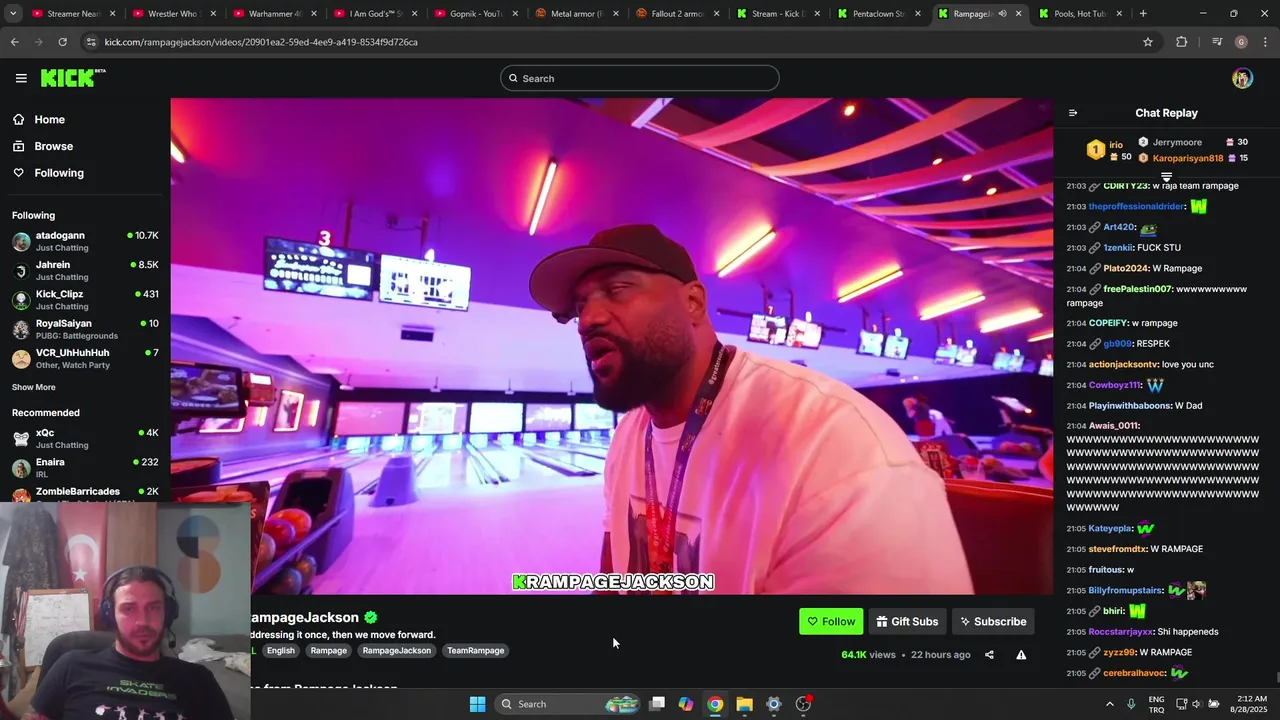Open the user profile avatar at top right
Viewport: 1280px width, 720px height.
(1242, 78)
